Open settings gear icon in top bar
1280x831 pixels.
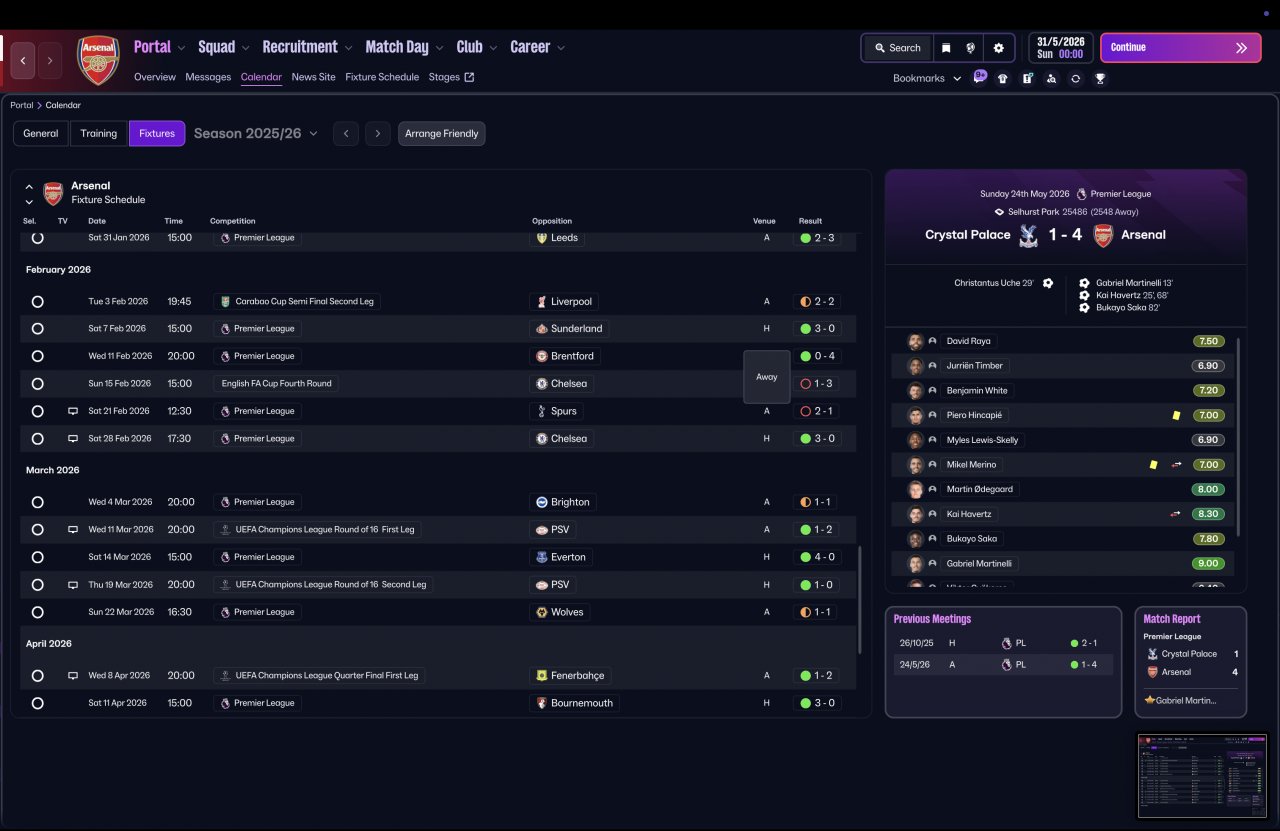(x=998, y=48)
